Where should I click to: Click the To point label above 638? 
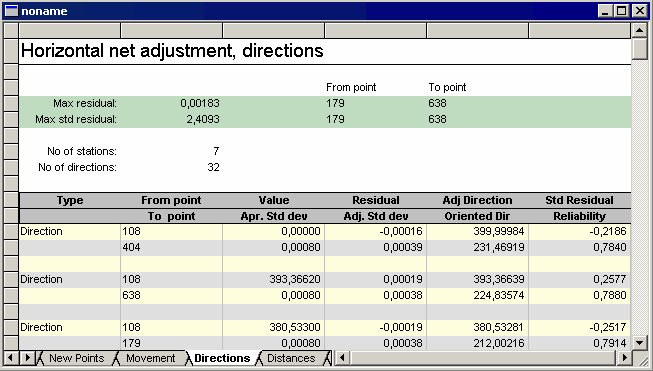tap(447, 87)
